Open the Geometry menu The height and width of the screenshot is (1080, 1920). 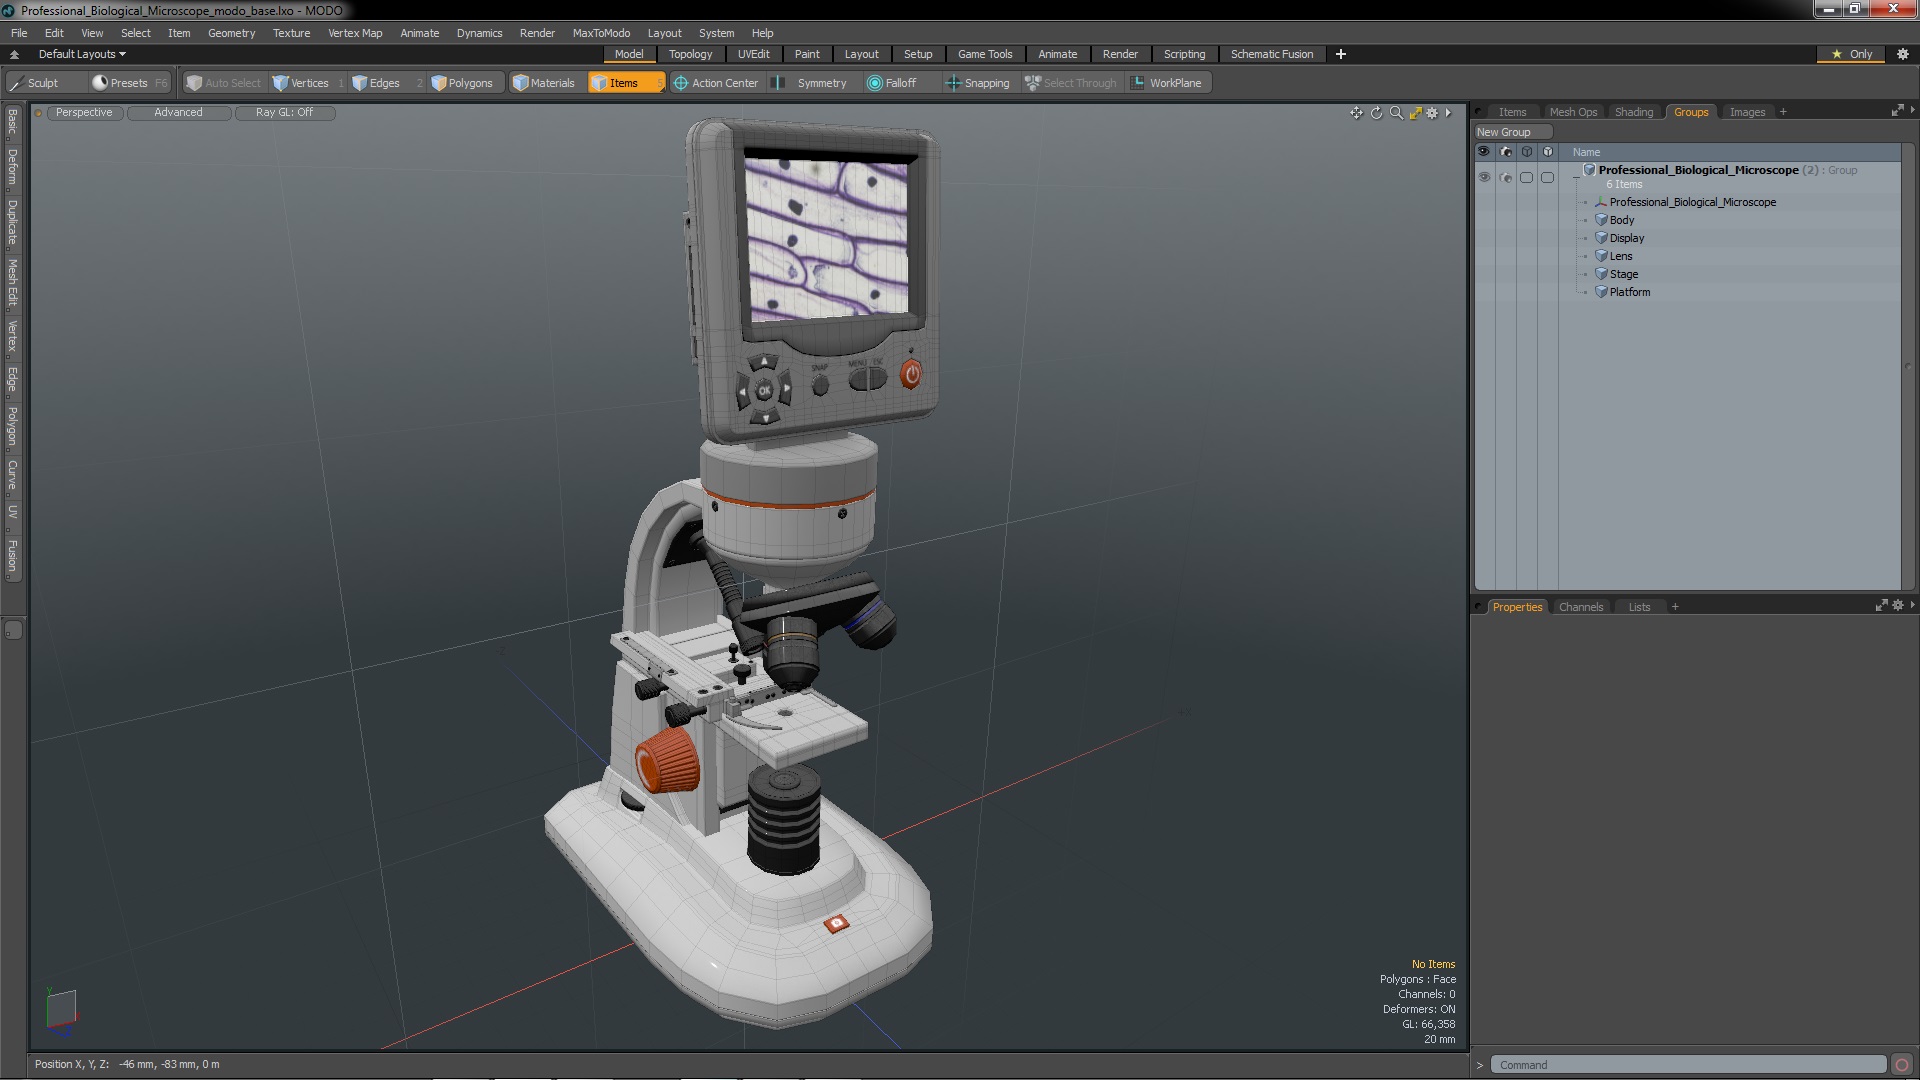click(x=231, y=33)
